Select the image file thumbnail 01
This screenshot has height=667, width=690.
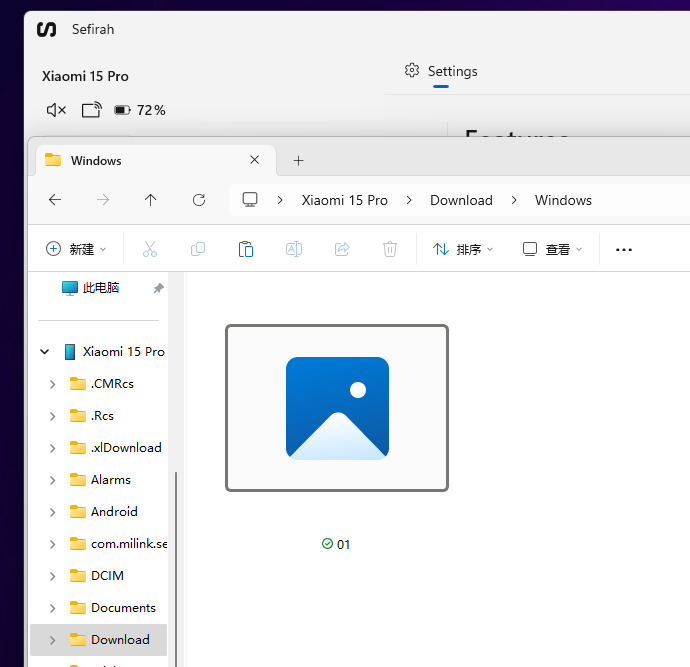337,408
